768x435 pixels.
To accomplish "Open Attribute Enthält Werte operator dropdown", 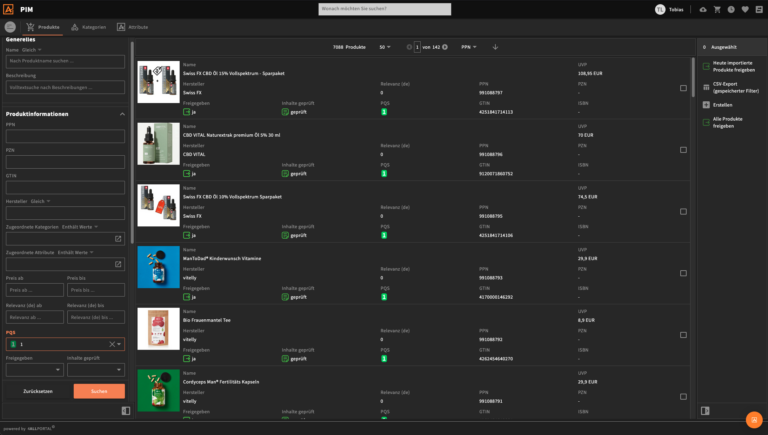I will (75, 252).
